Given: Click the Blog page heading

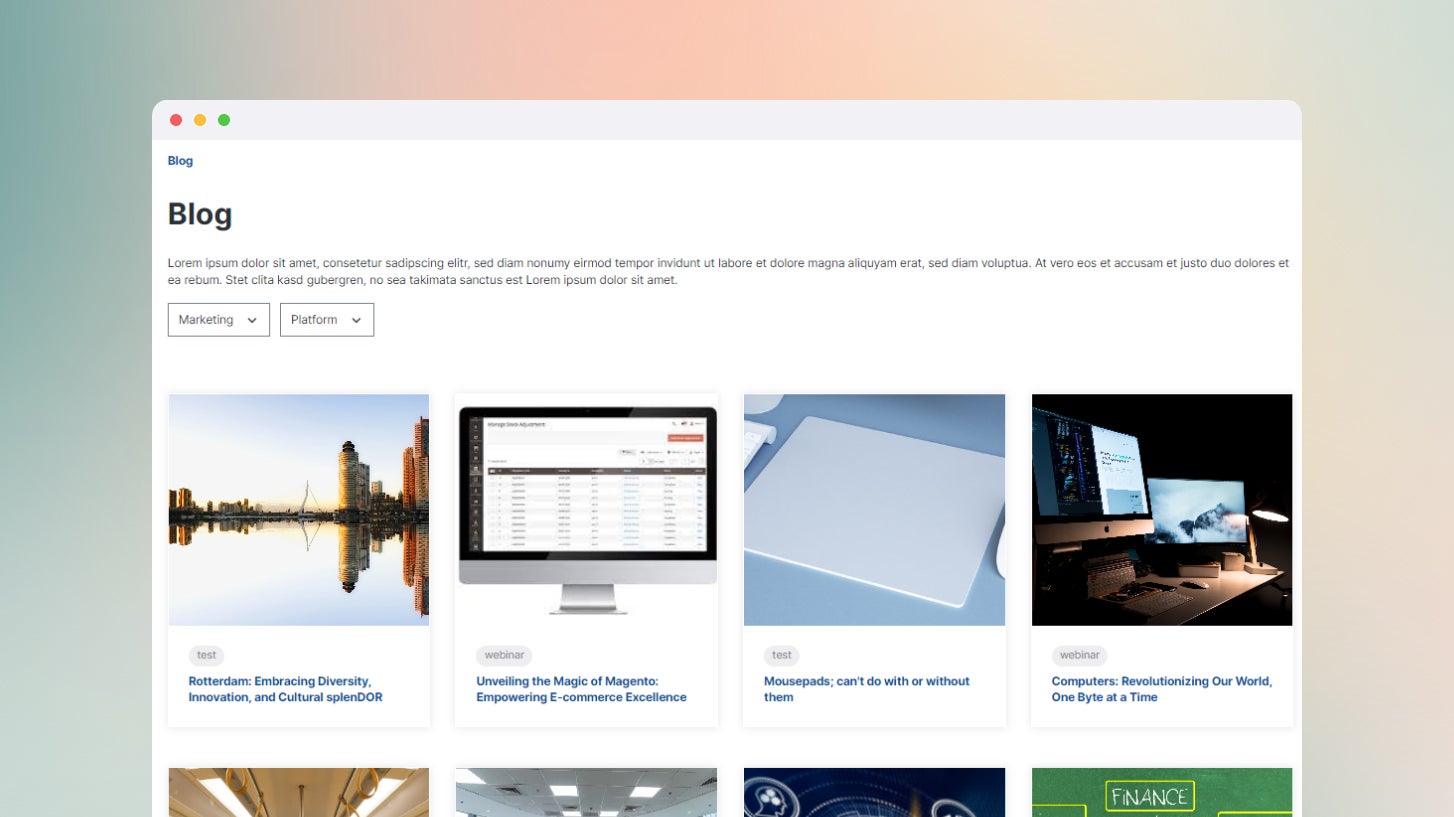Looking at the screenshot, I should pos(200,214).
